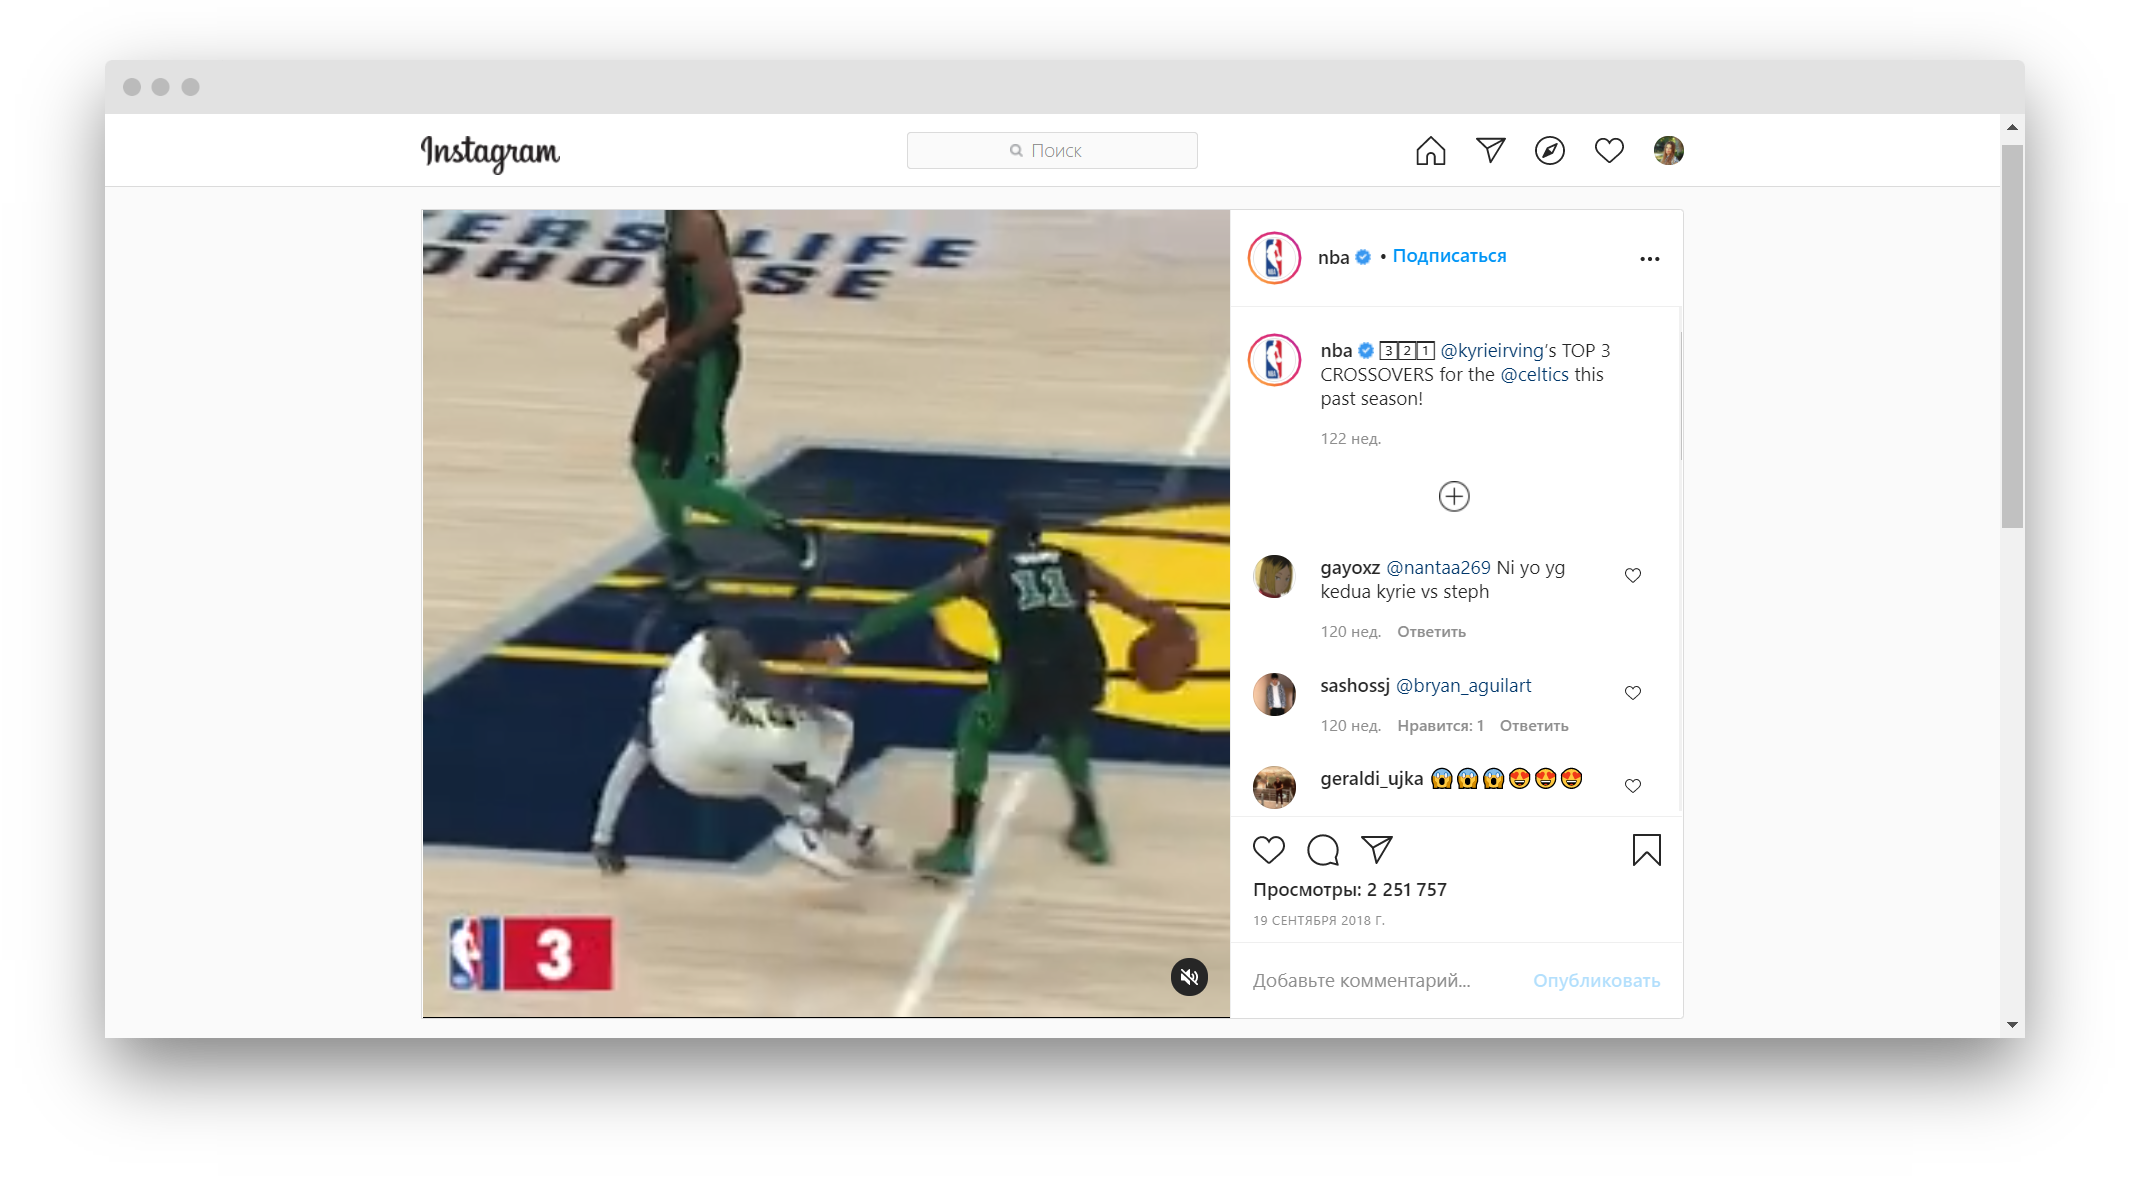The width and height of the screenshot is (2130, 1188).
Task: Open geraldi_ujka avatar thumbnail
Action: coord(1274,787)
